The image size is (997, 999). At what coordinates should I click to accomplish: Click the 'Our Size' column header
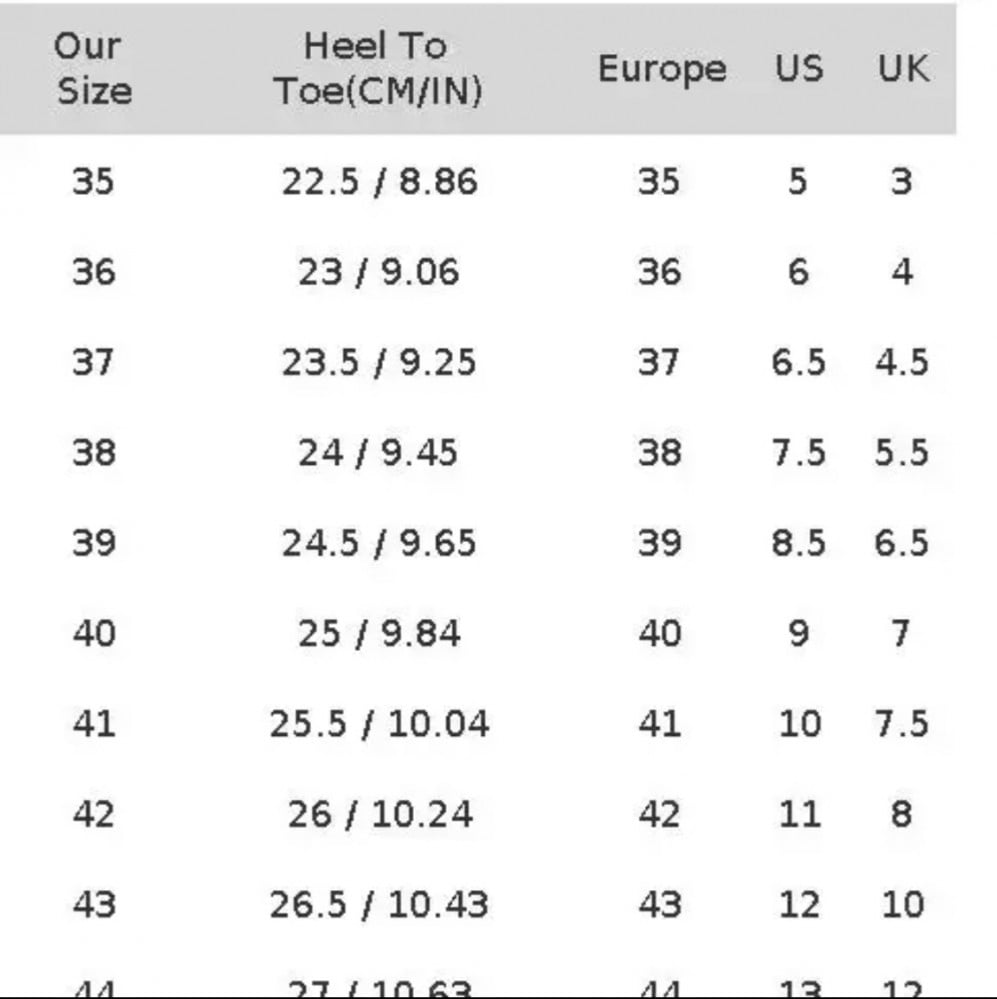click(94, 68)
